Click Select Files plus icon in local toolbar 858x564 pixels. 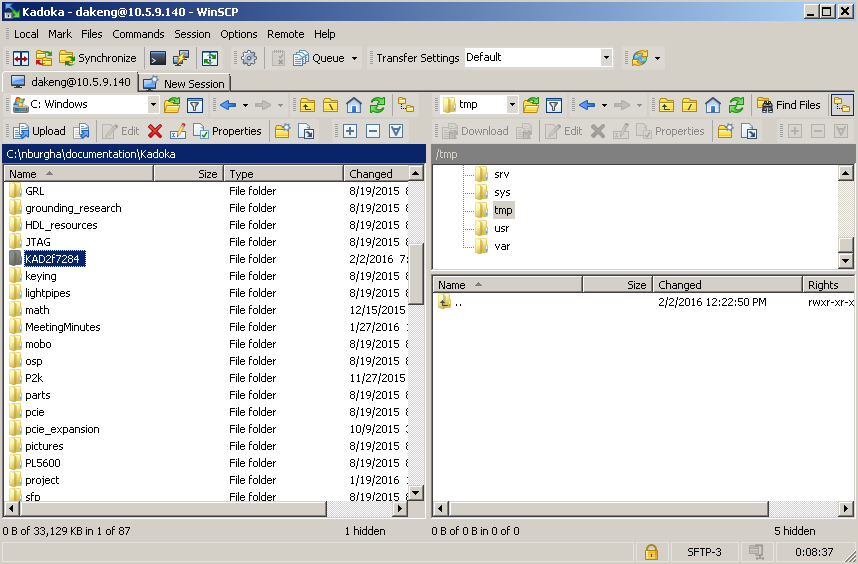click(350, 131)
